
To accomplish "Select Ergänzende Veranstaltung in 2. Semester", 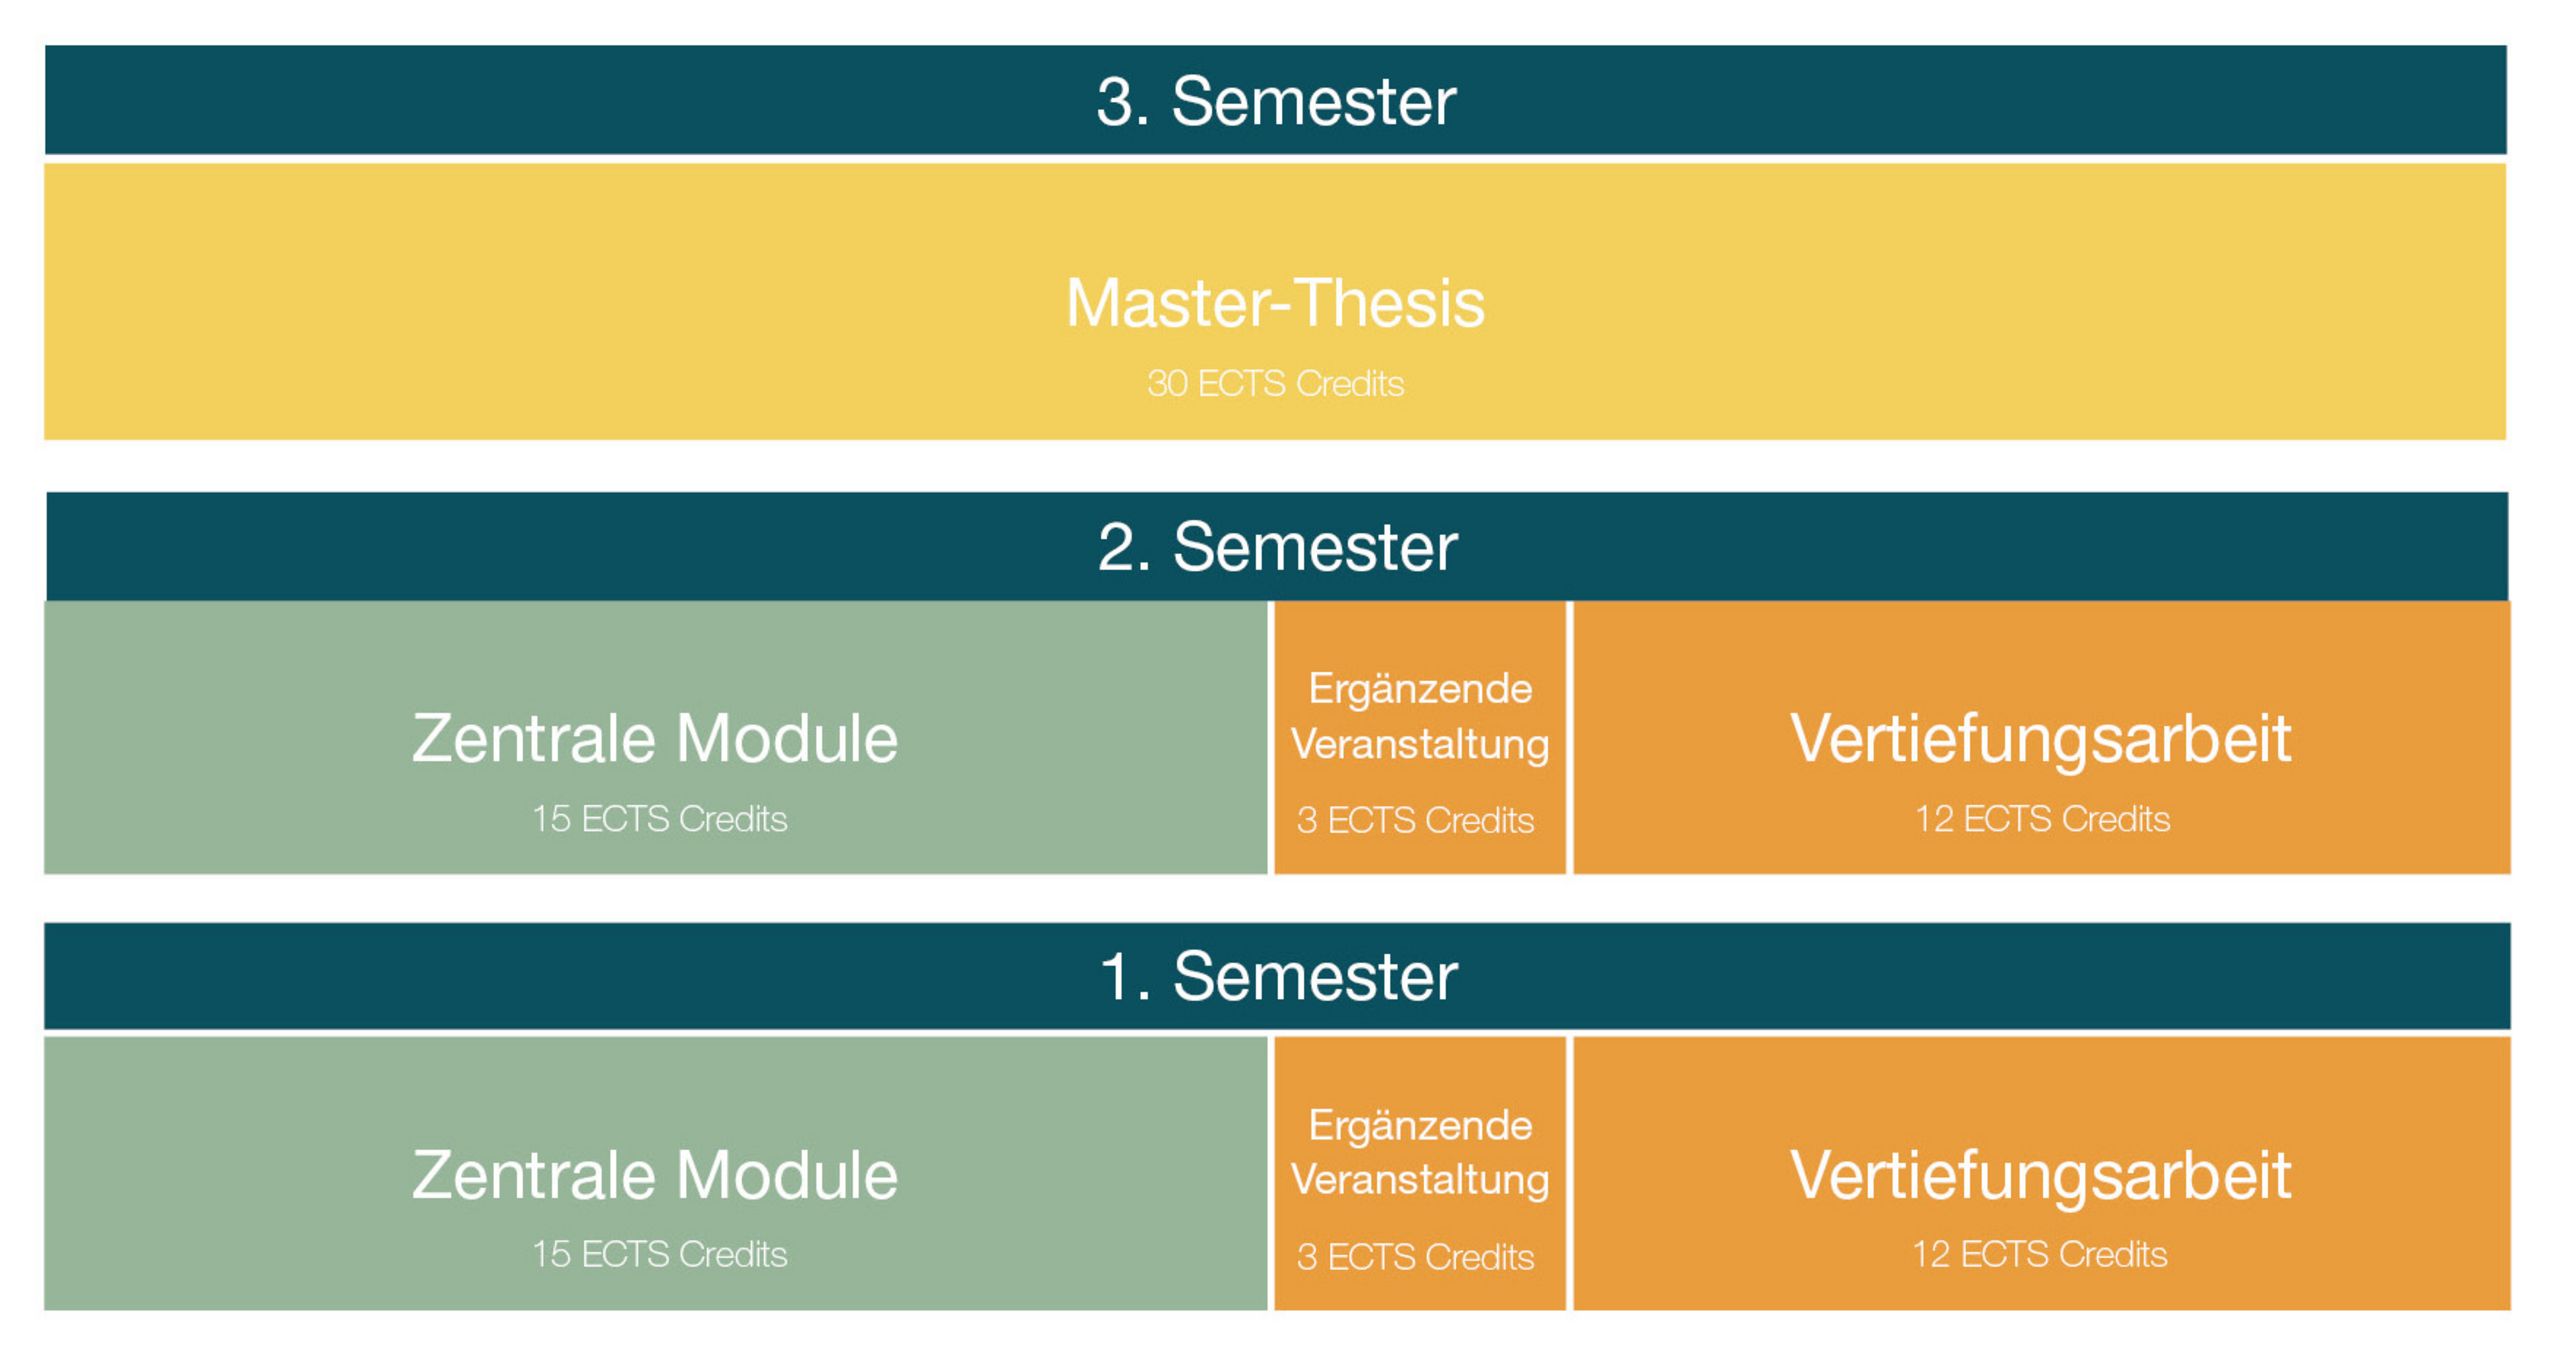I will (1420, 716).
